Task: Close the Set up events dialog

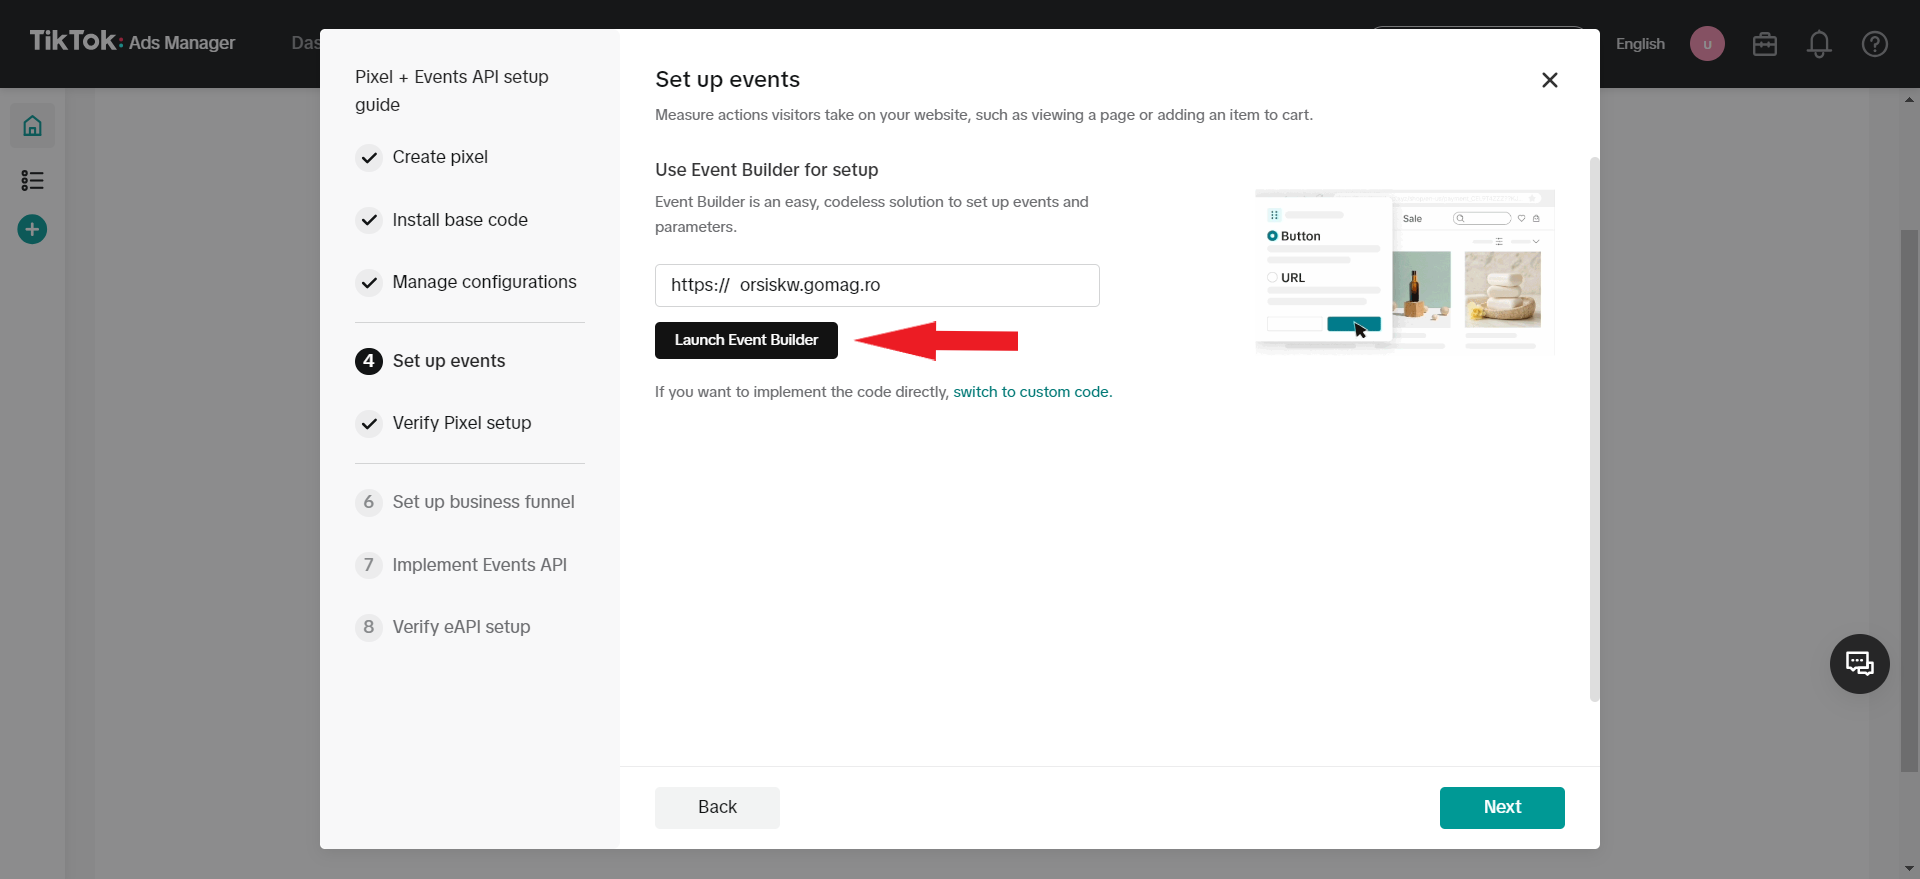Action: (x=1549, y=80)
